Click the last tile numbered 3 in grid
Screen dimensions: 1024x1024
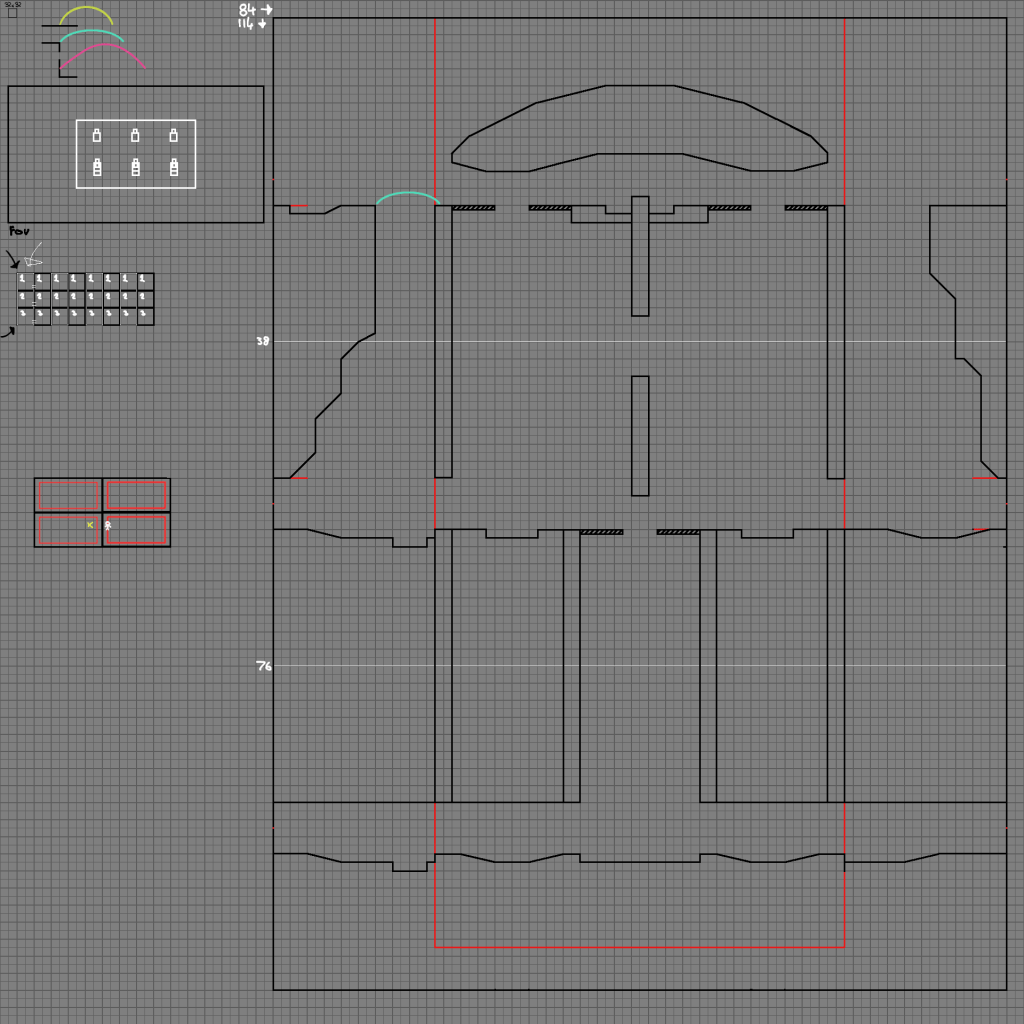tap(145, 316)
